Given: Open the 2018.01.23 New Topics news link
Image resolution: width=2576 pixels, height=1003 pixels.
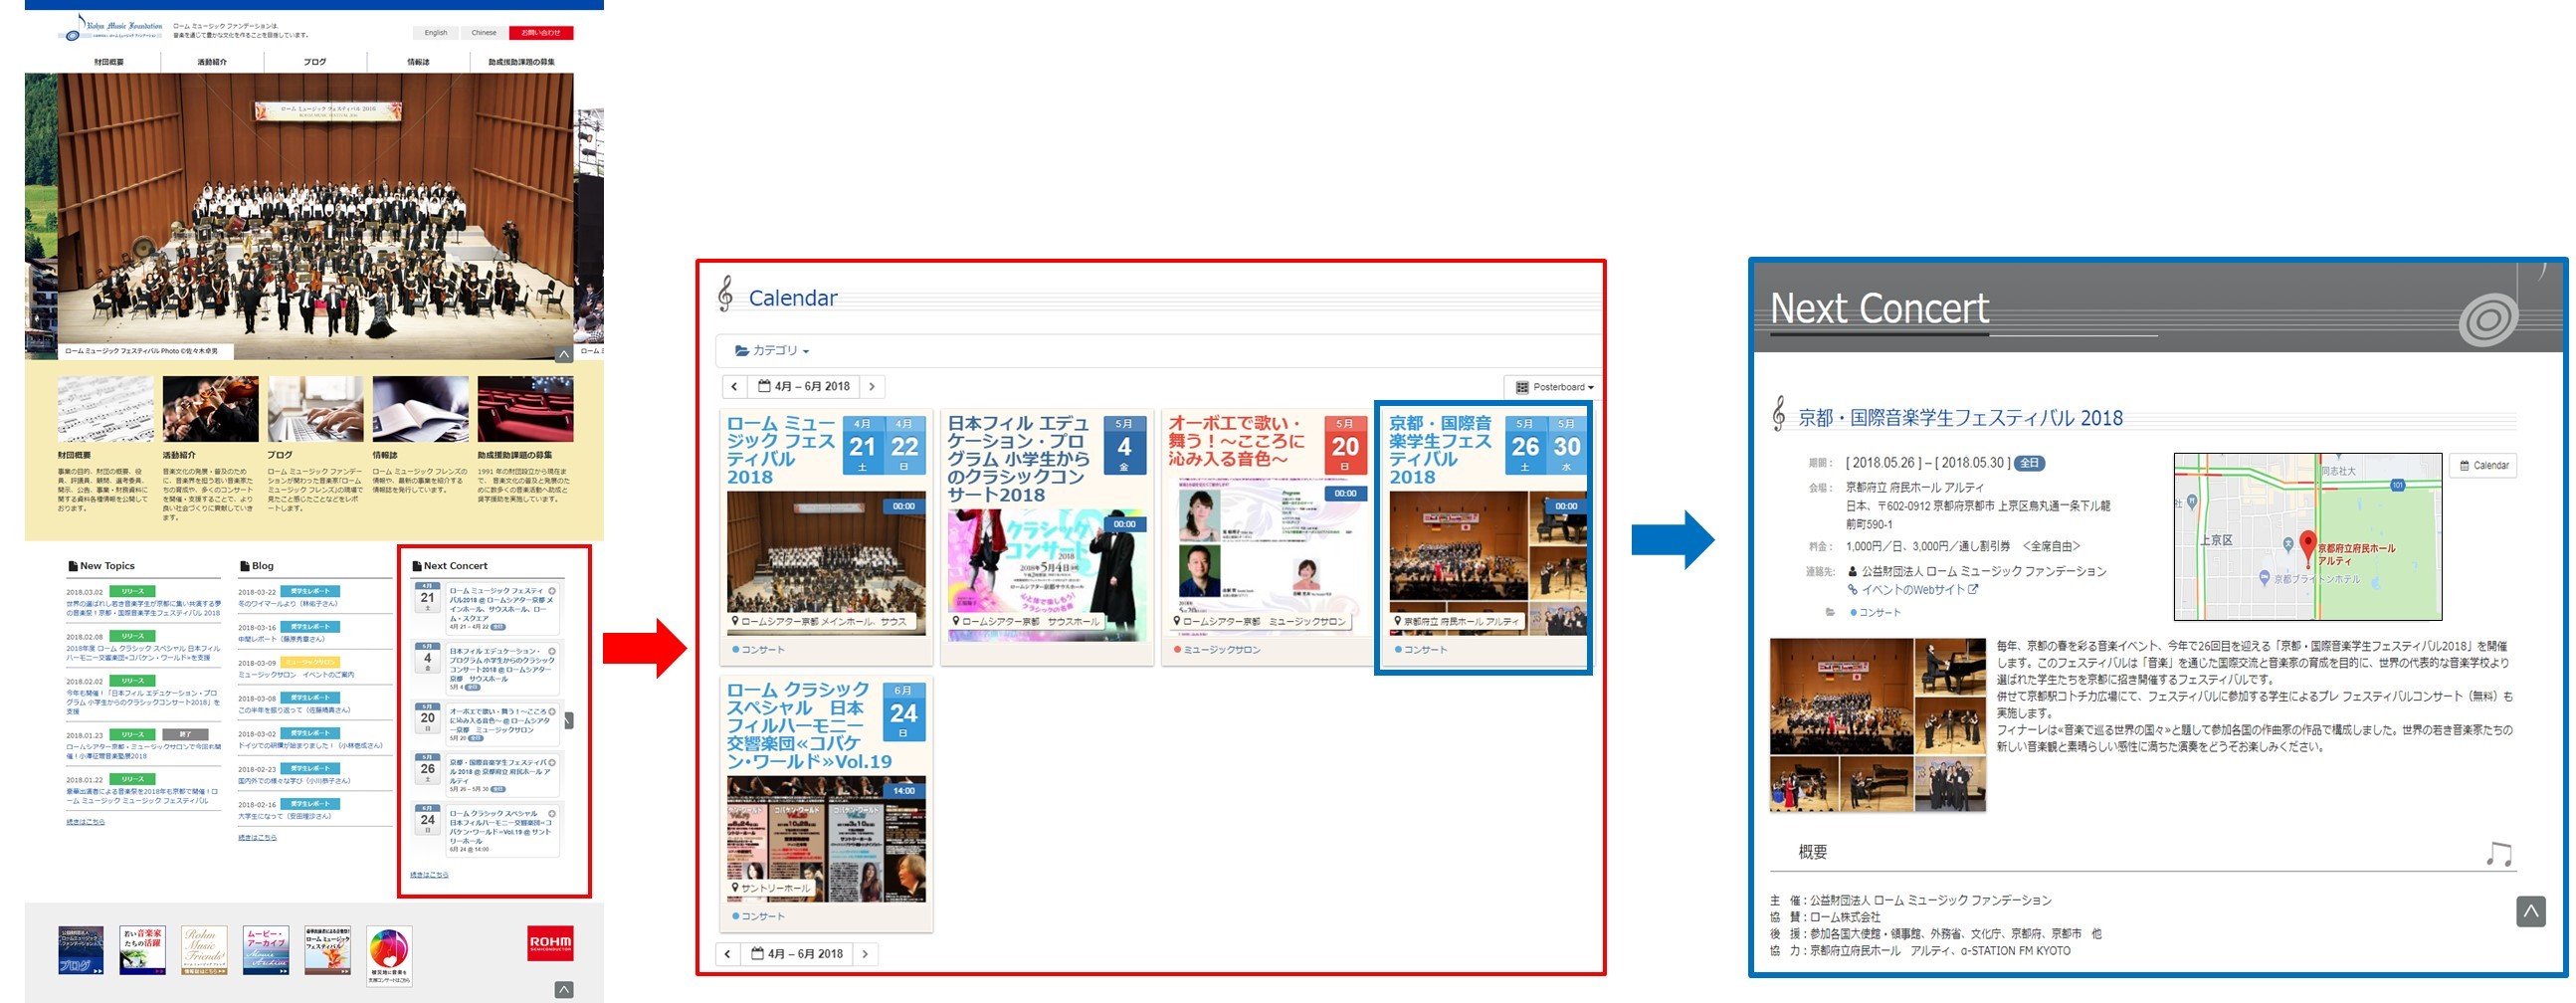Looking at the screenshot, I should coord(143,751).
